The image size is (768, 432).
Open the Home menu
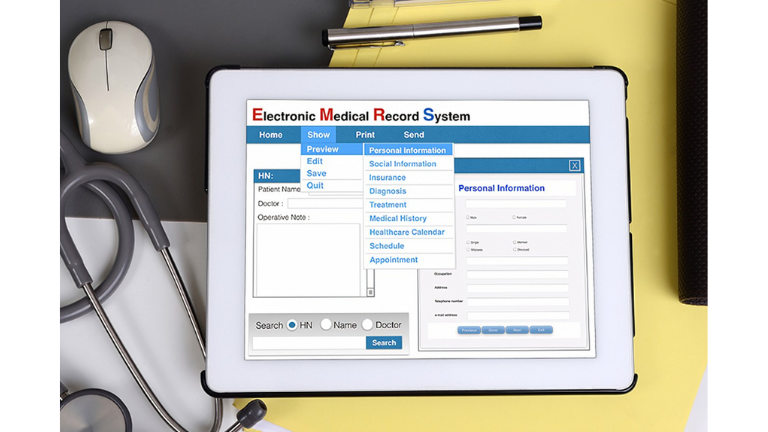point(271,135)
